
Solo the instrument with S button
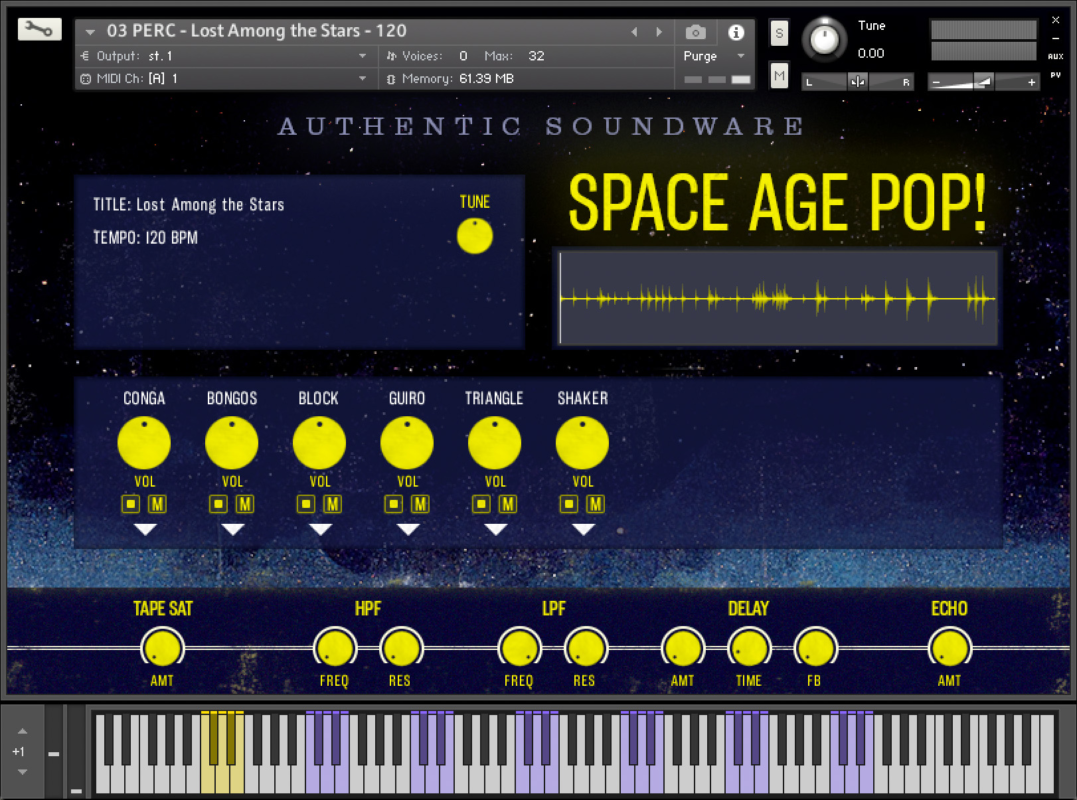pyautogui.click(x=780, y=33)
